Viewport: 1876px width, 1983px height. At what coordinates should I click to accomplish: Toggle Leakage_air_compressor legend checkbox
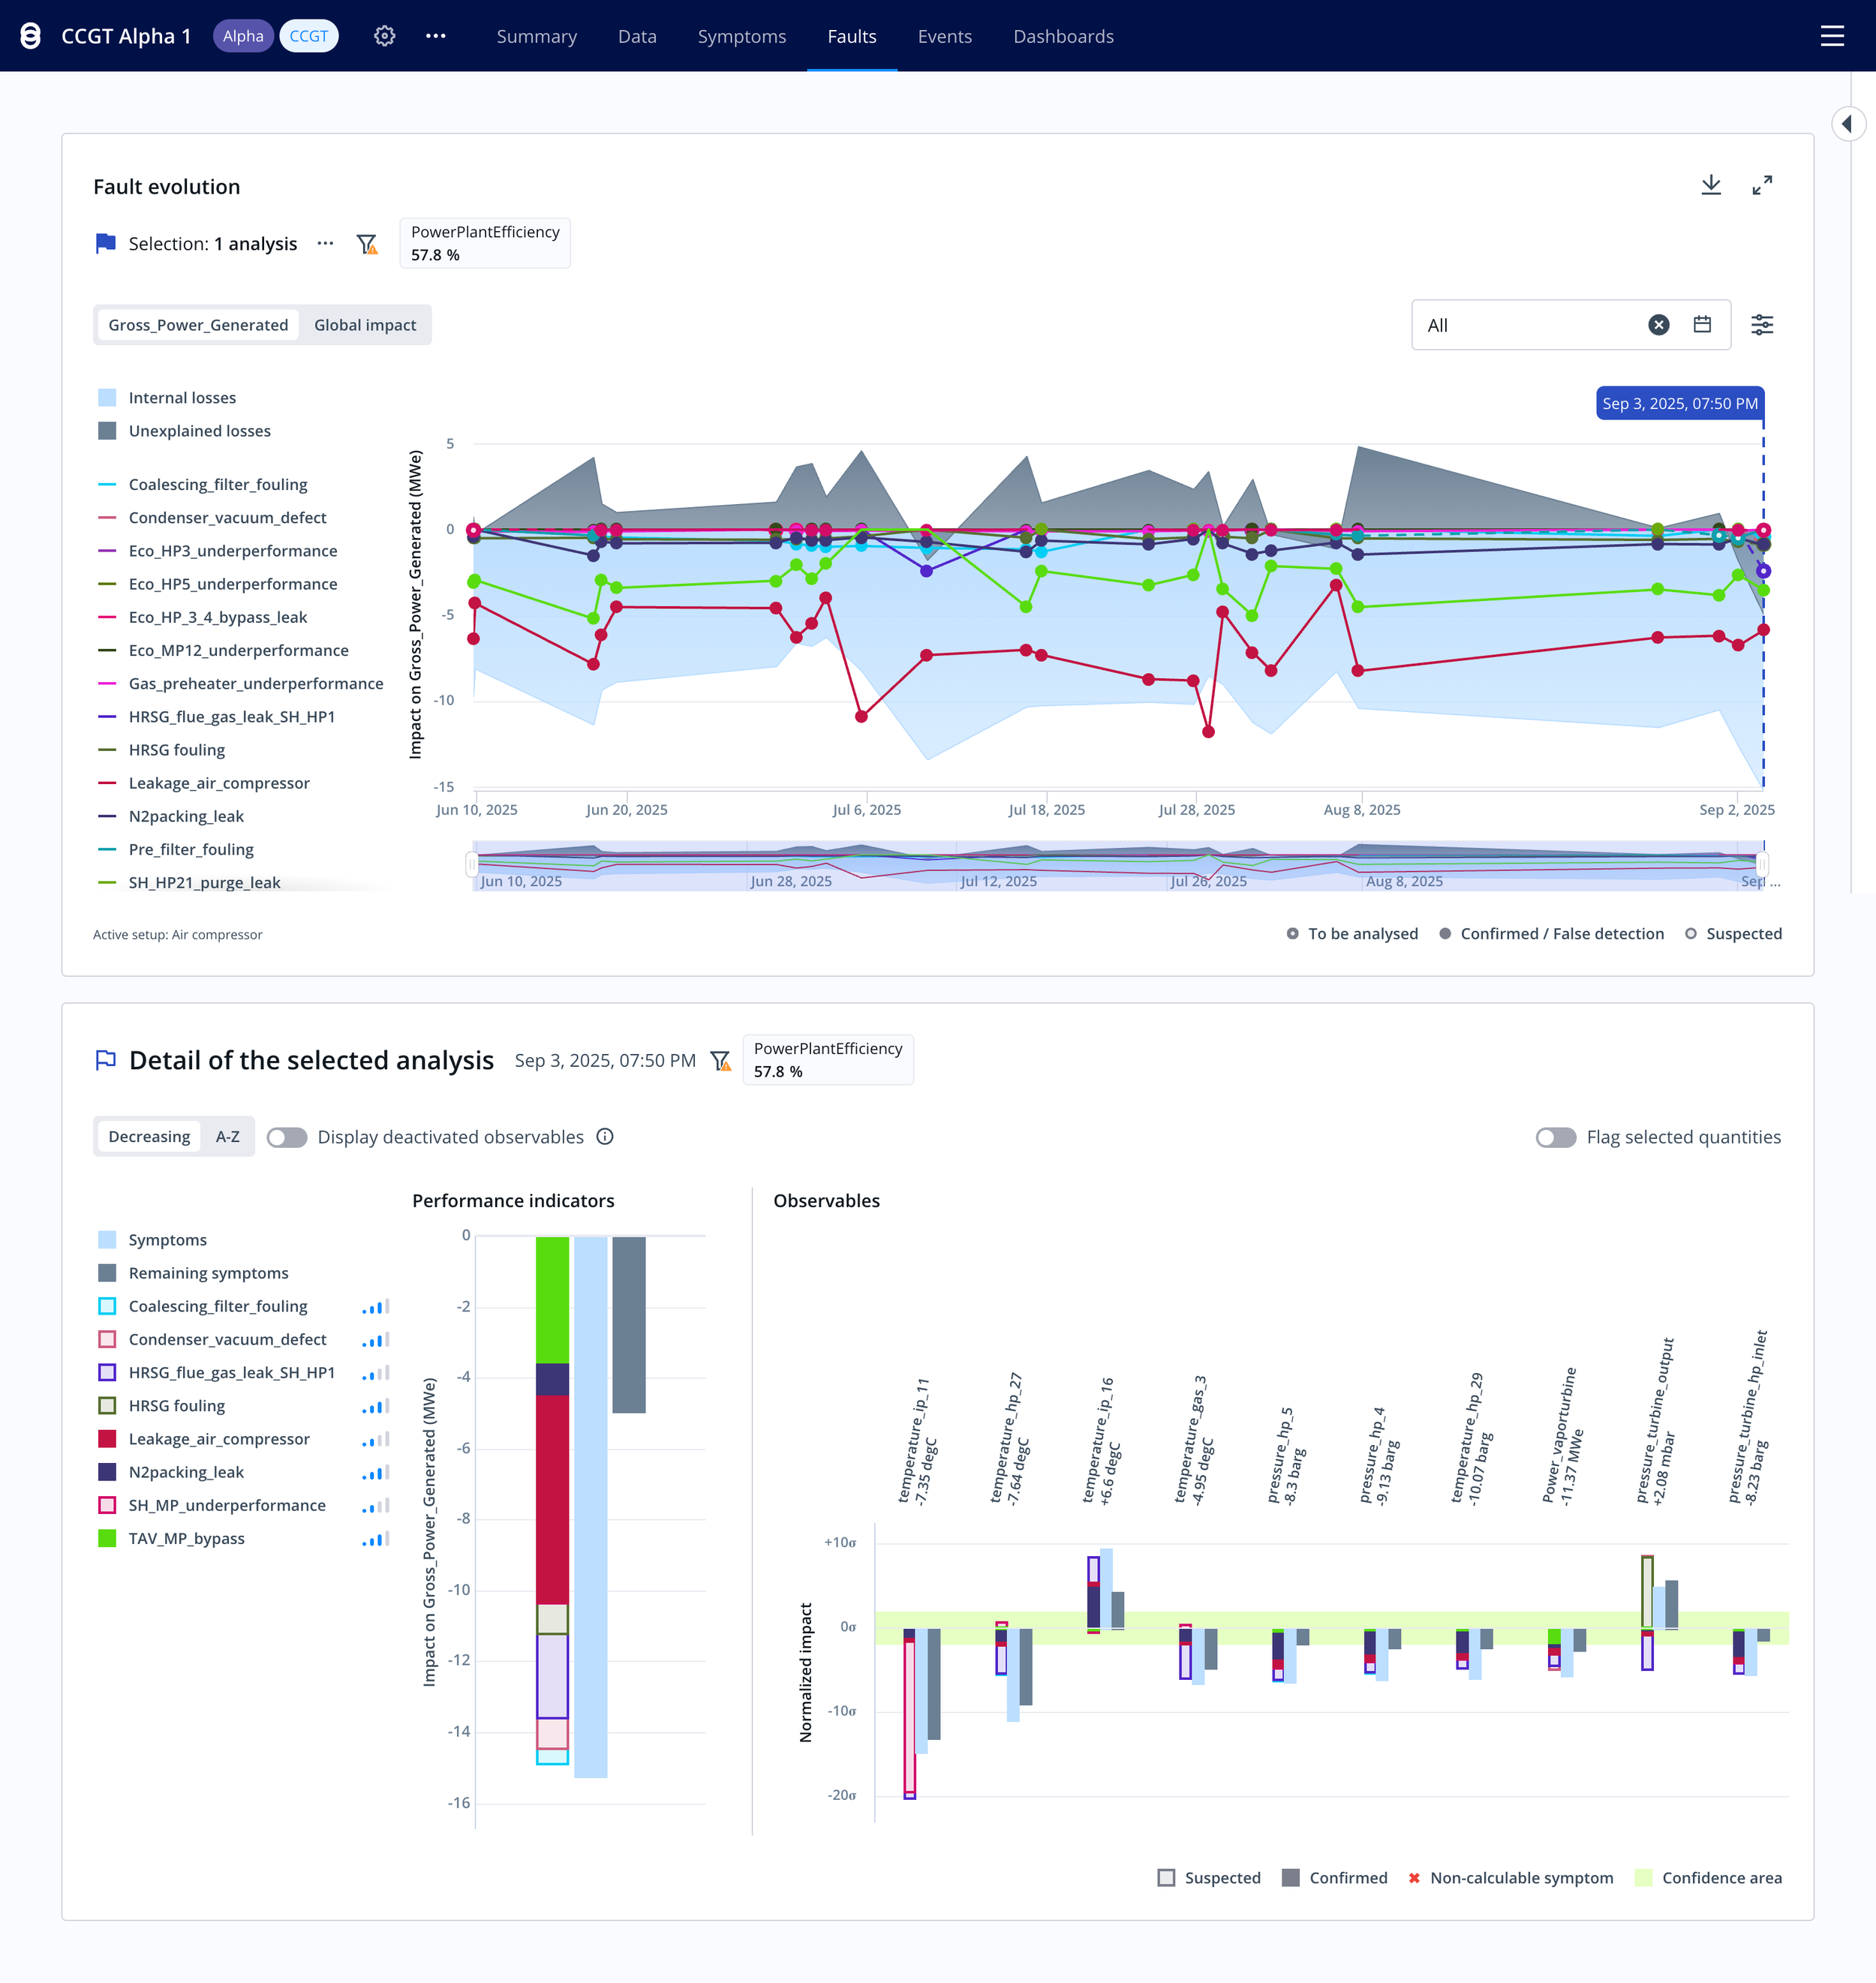point(107,1439)
